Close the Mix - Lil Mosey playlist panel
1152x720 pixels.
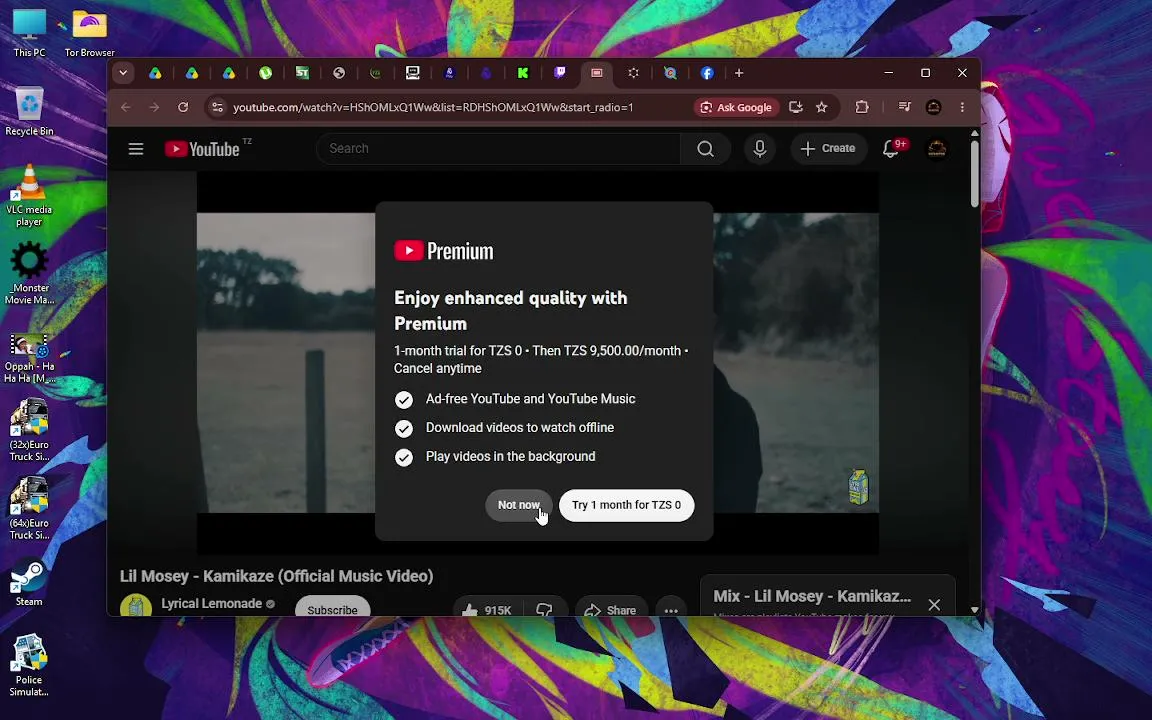click(x=934, y=605)
